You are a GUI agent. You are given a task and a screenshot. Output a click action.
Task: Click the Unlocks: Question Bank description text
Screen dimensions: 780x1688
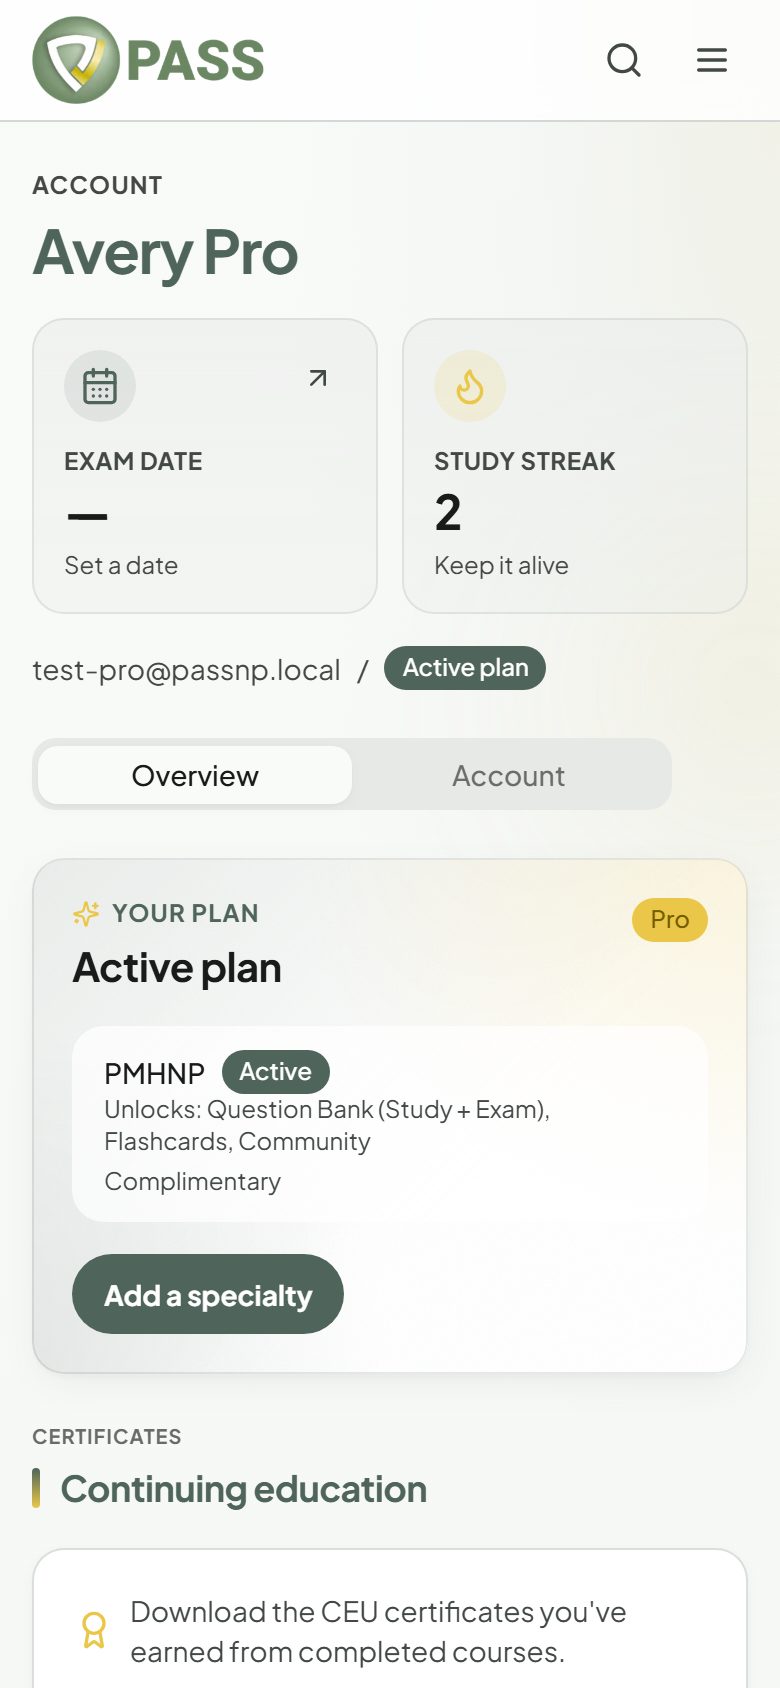(x=327, y=1125)
